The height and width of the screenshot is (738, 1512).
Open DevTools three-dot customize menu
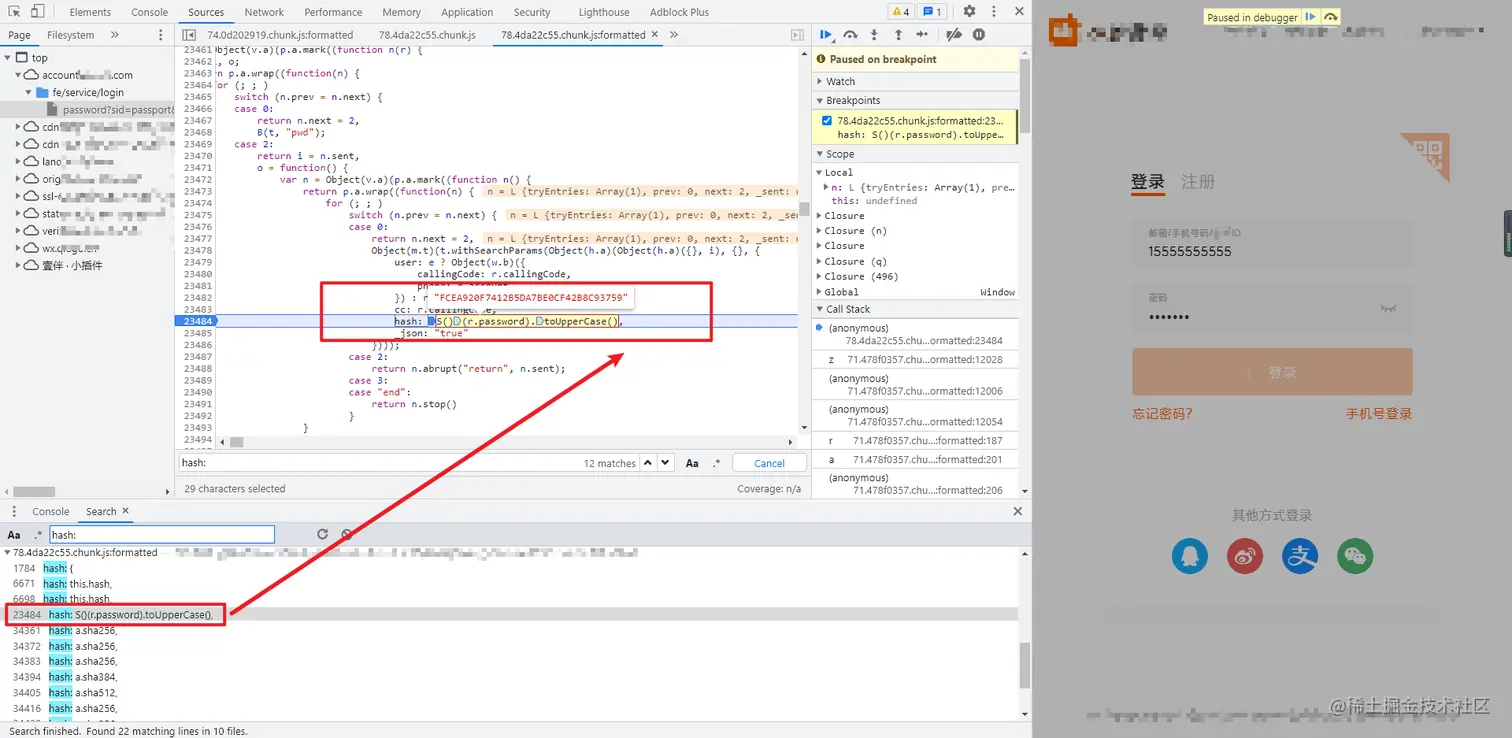tap(995, 12)
